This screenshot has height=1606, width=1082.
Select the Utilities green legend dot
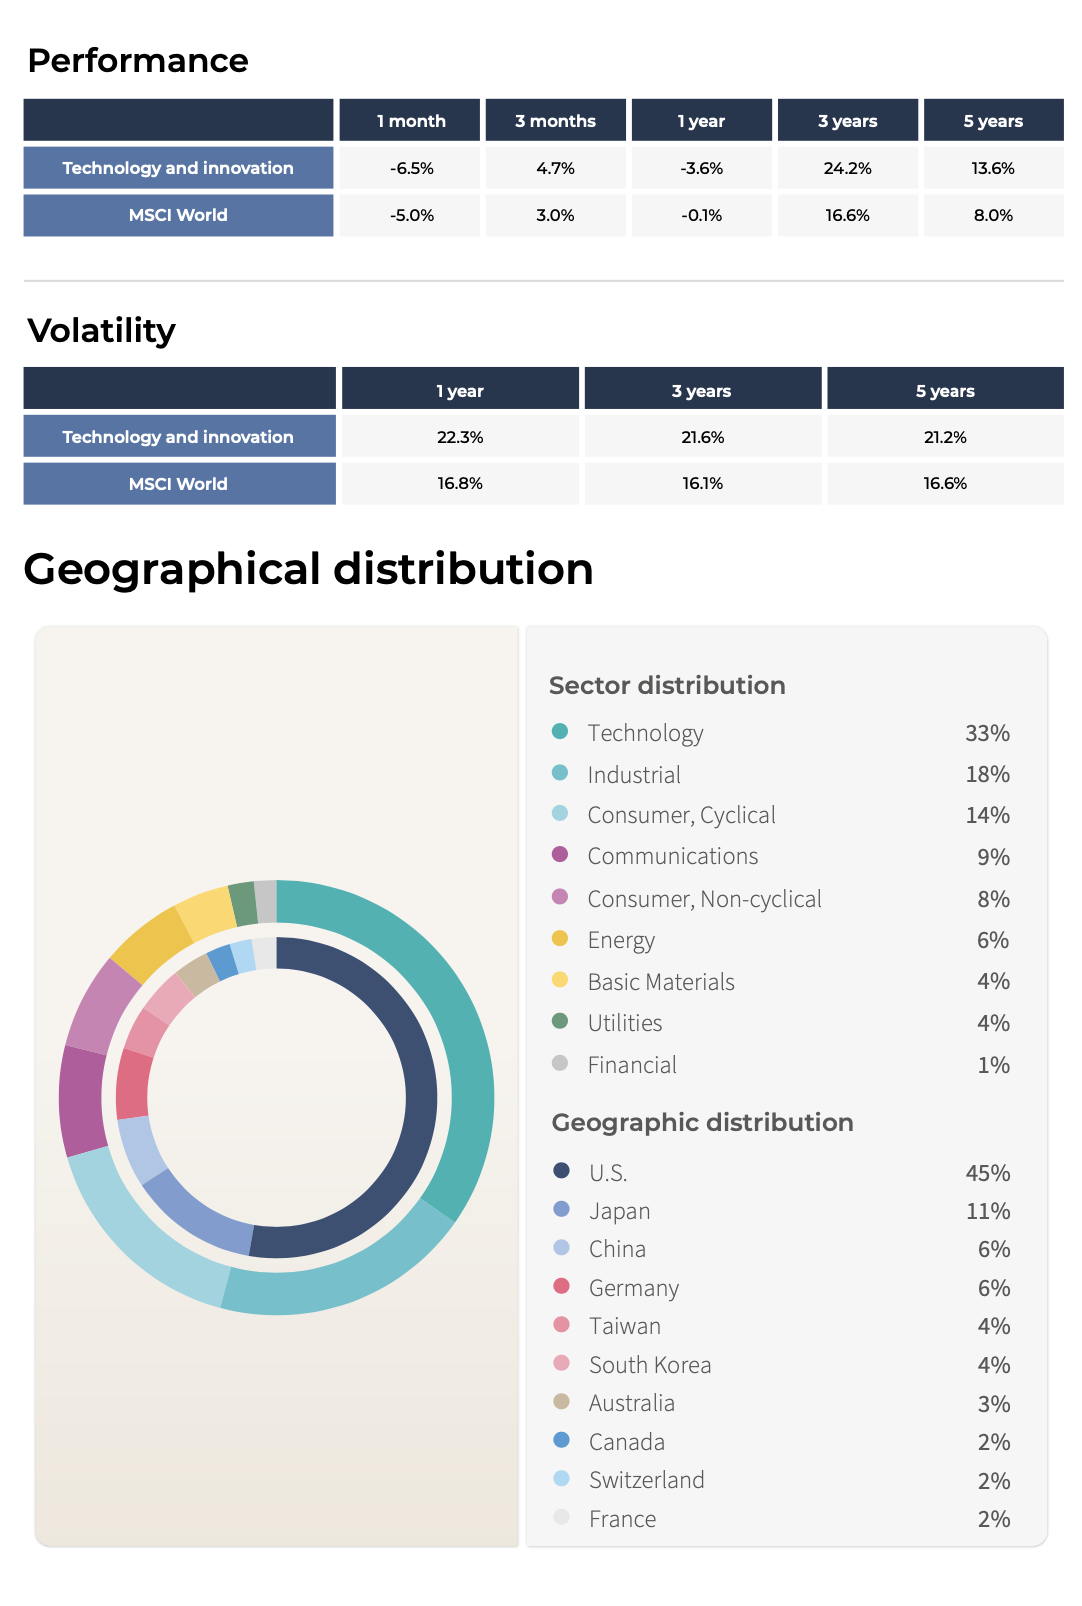[x=560, y=1022]
